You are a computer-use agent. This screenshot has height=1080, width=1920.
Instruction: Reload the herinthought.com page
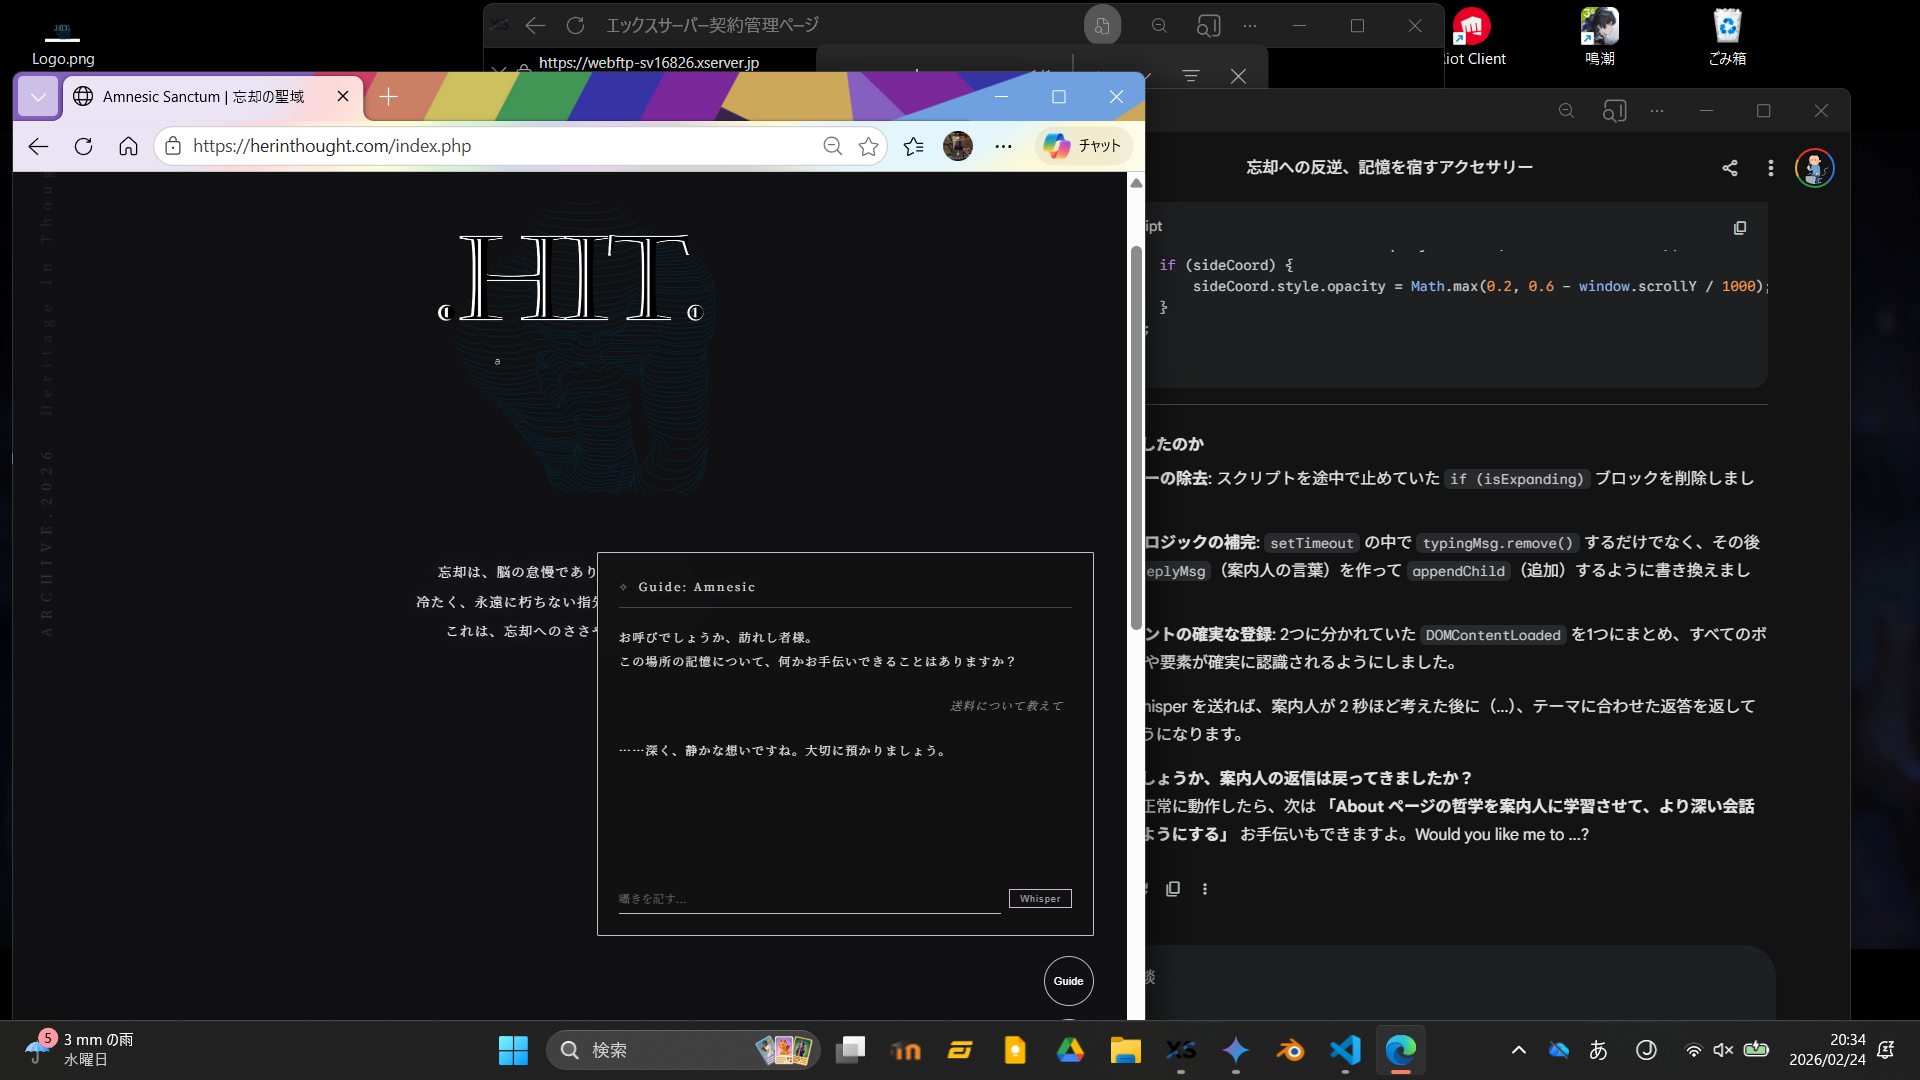click(84, 146)
